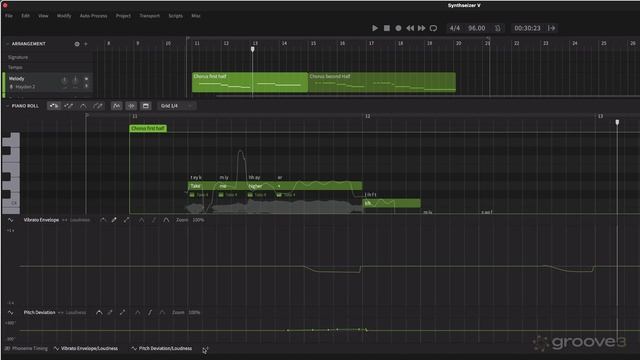Select the pencil tool in Vibrato Envelope panel
Screen dimensions: 640x360
[114, 220]
